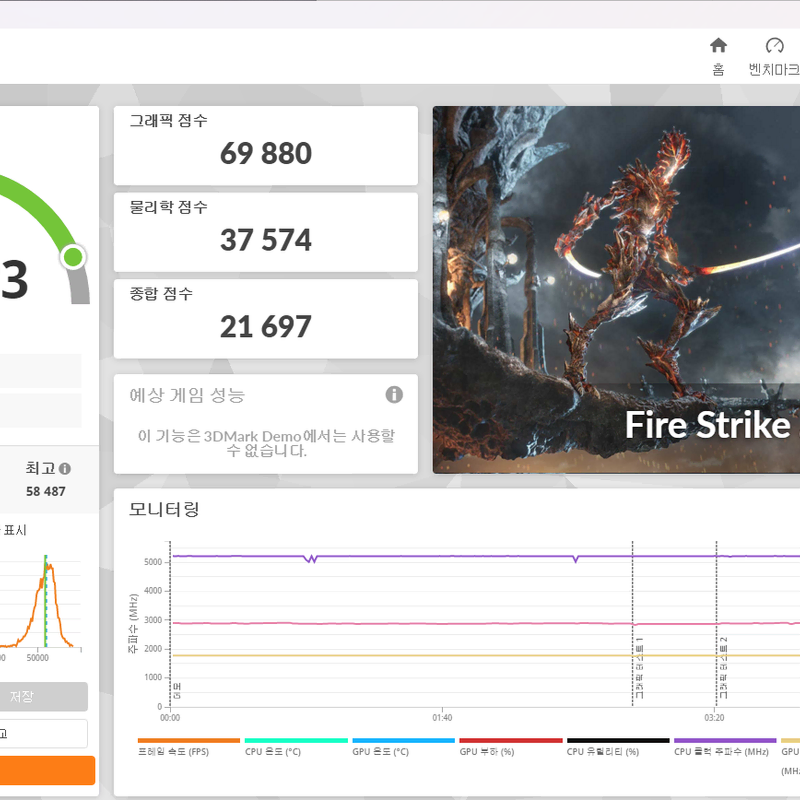Click the 그래픽 테스트 1 timeline marker
800x800 pixels.
639,667
